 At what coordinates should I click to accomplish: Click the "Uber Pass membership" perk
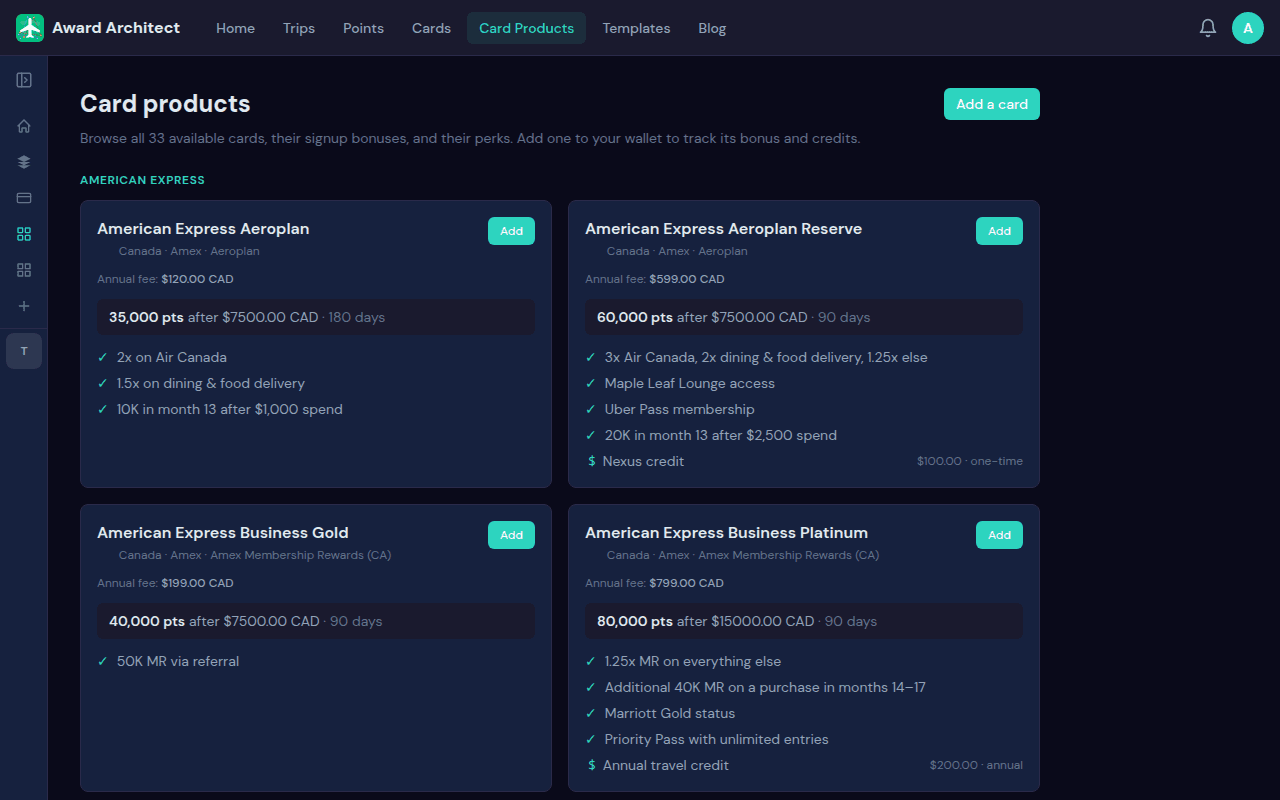[680, 409]
